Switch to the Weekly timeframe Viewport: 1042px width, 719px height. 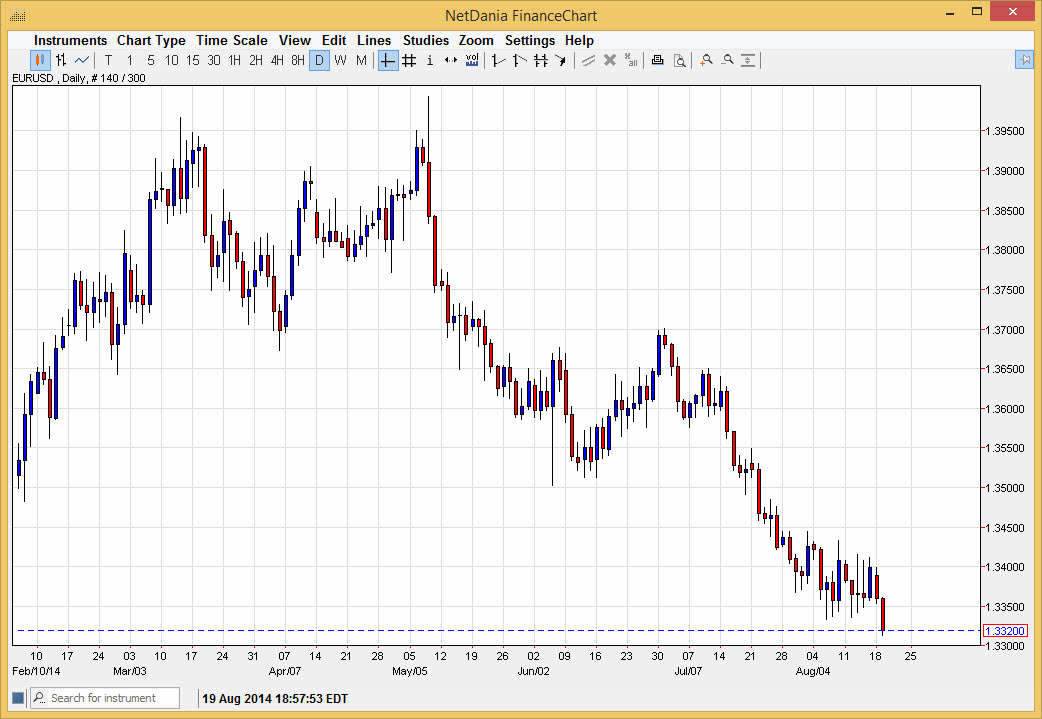point(340,60)
